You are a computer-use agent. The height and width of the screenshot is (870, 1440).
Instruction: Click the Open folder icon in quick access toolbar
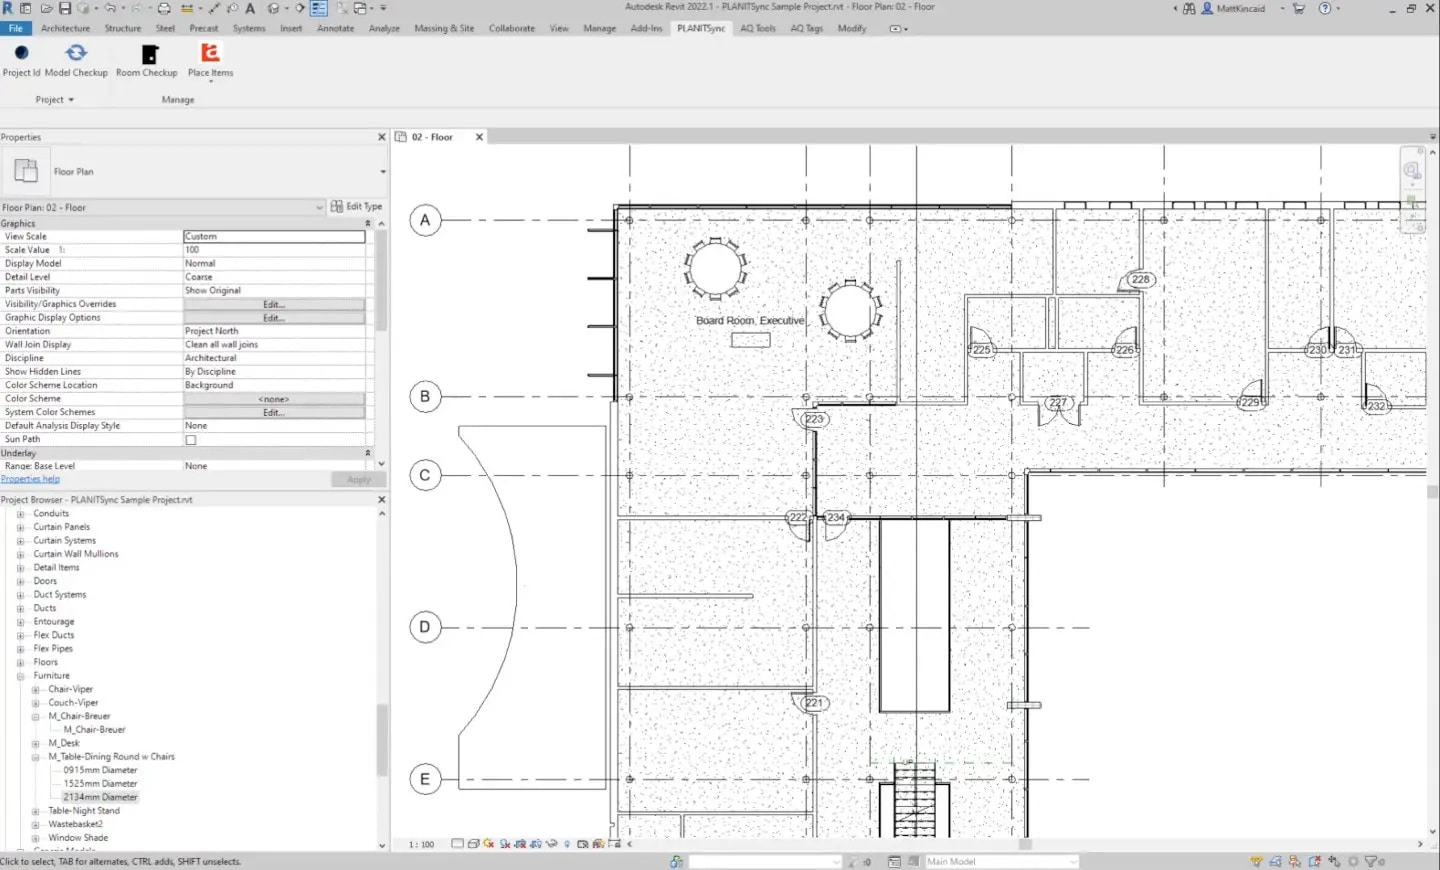(46, 8)
